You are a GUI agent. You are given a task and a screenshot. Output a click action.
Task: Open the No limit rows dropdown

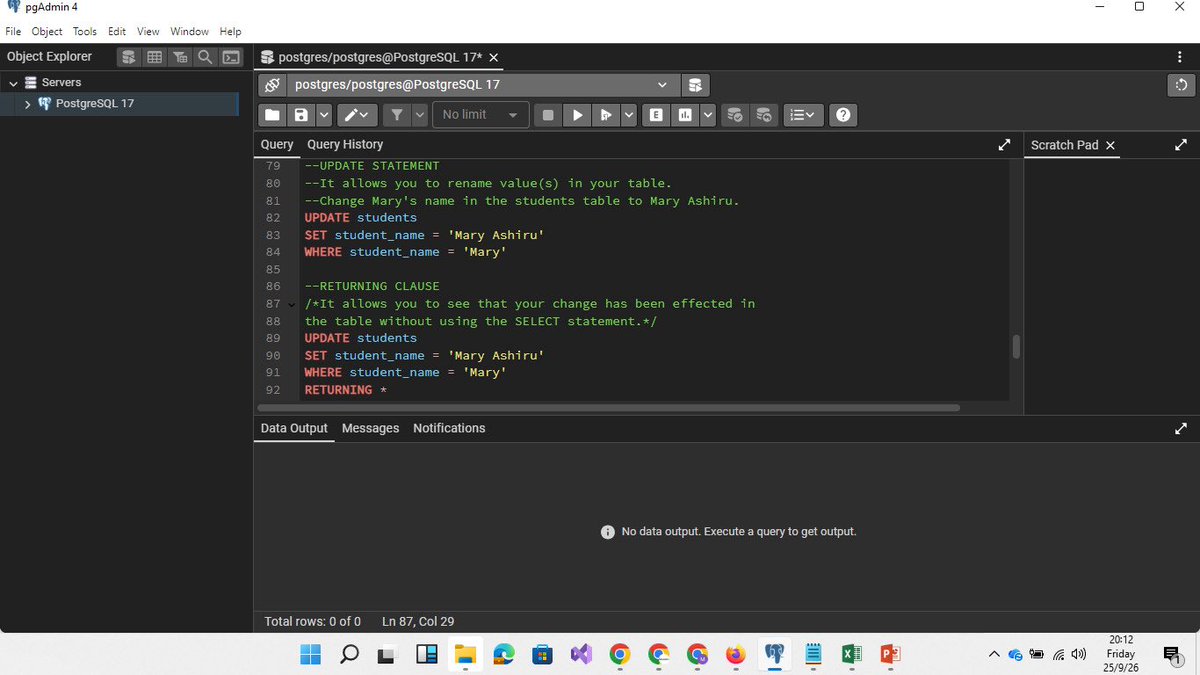tap(480, 115)
